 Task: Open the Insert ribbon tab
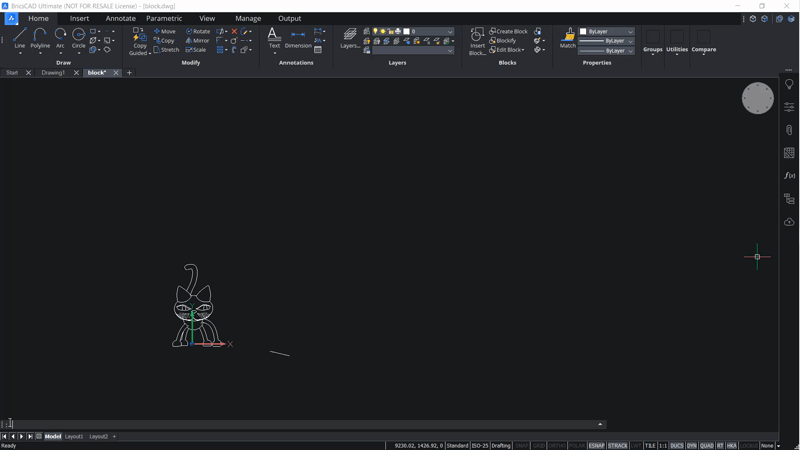pos(79,18)
